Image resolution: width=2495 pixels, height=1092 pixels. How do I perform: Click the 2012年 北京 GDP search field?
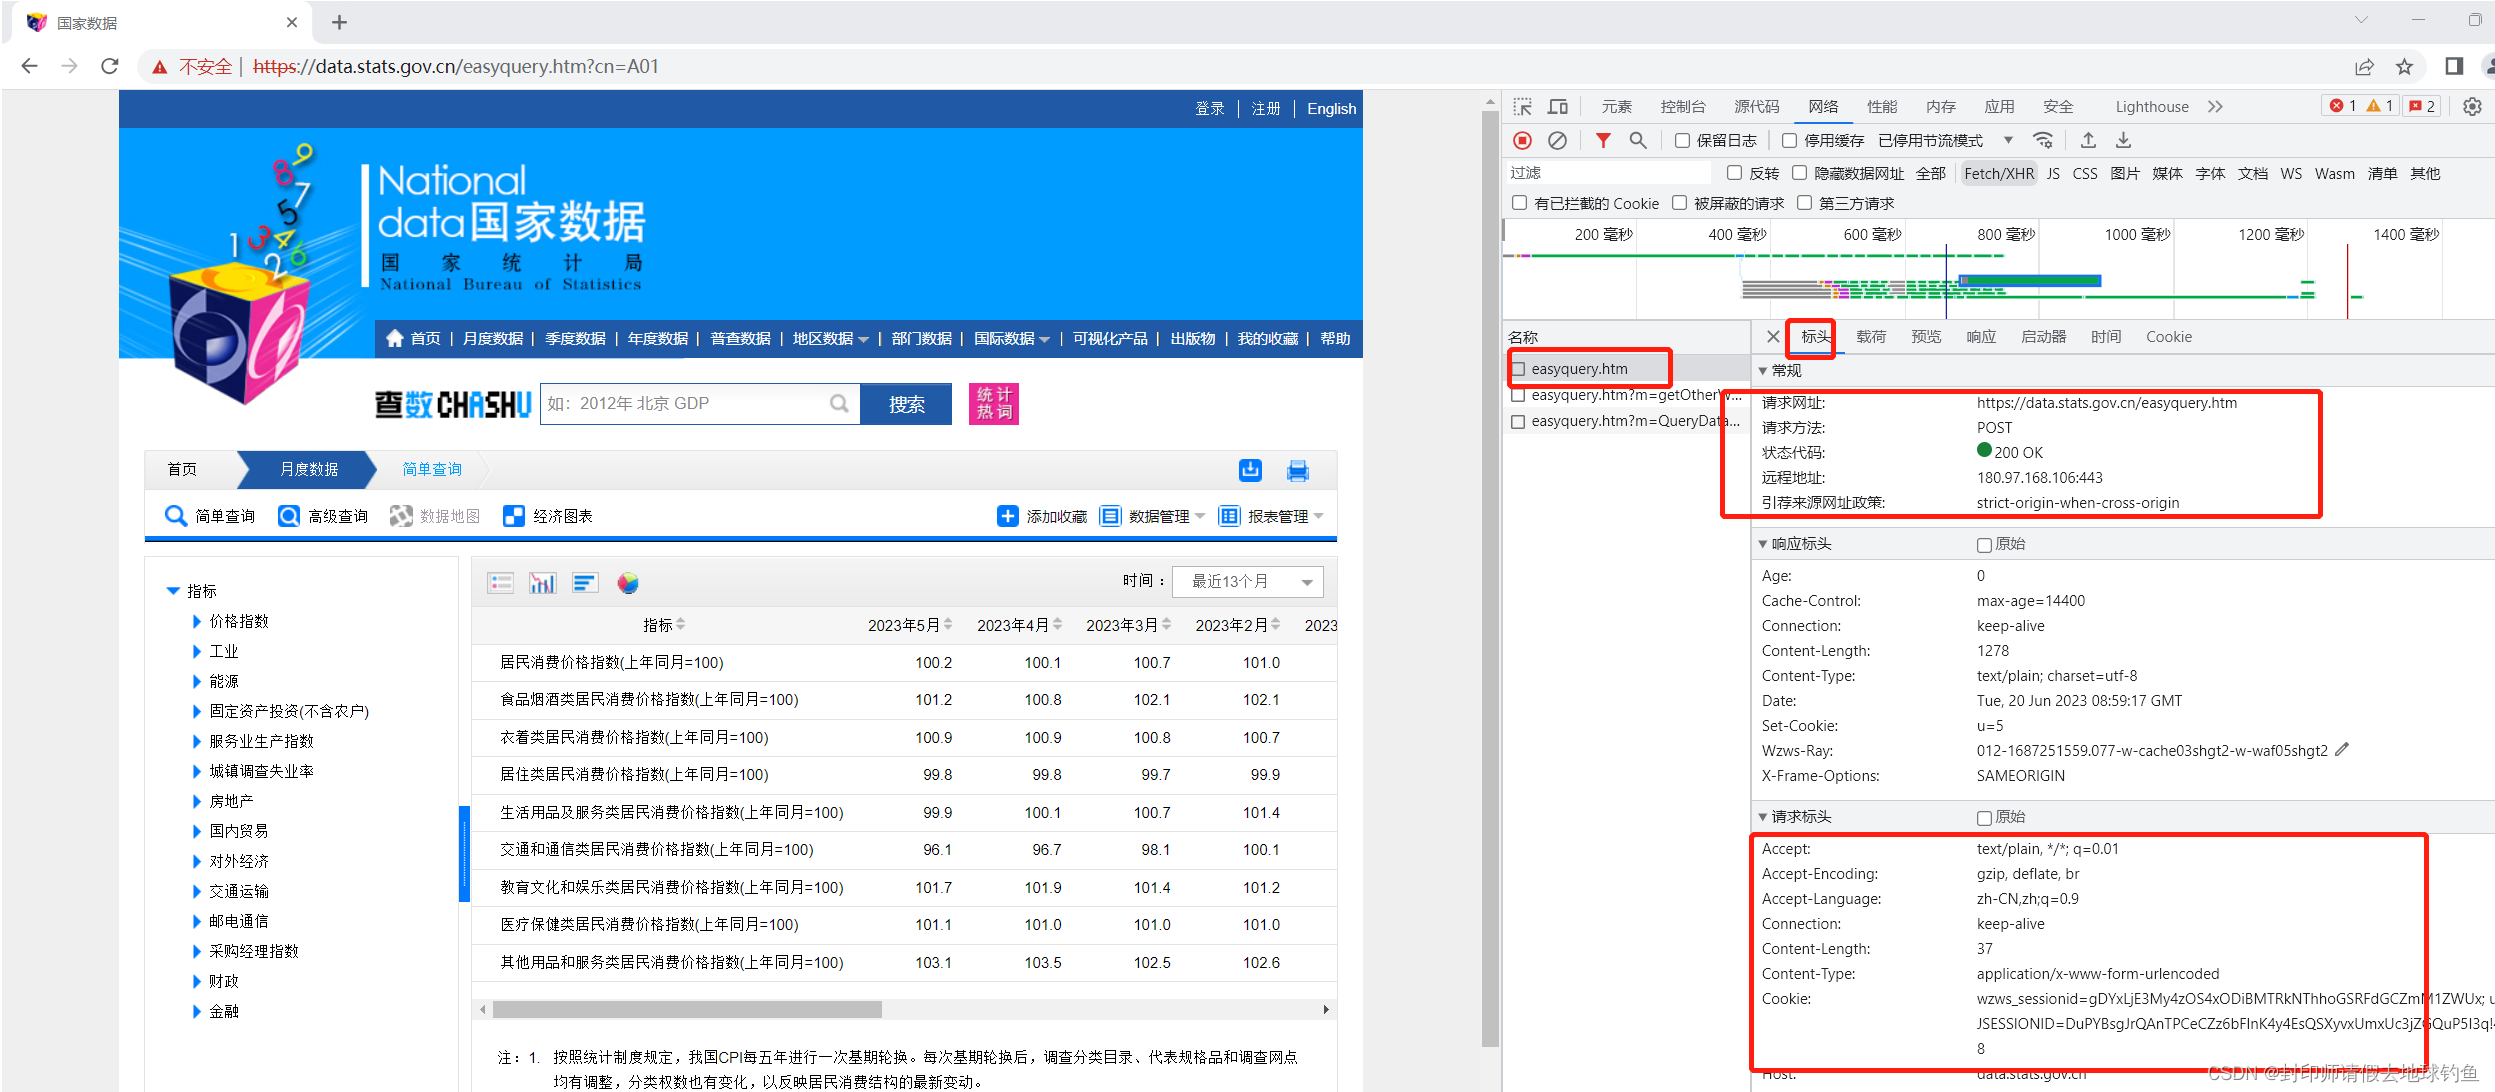(x=690, y=404)
